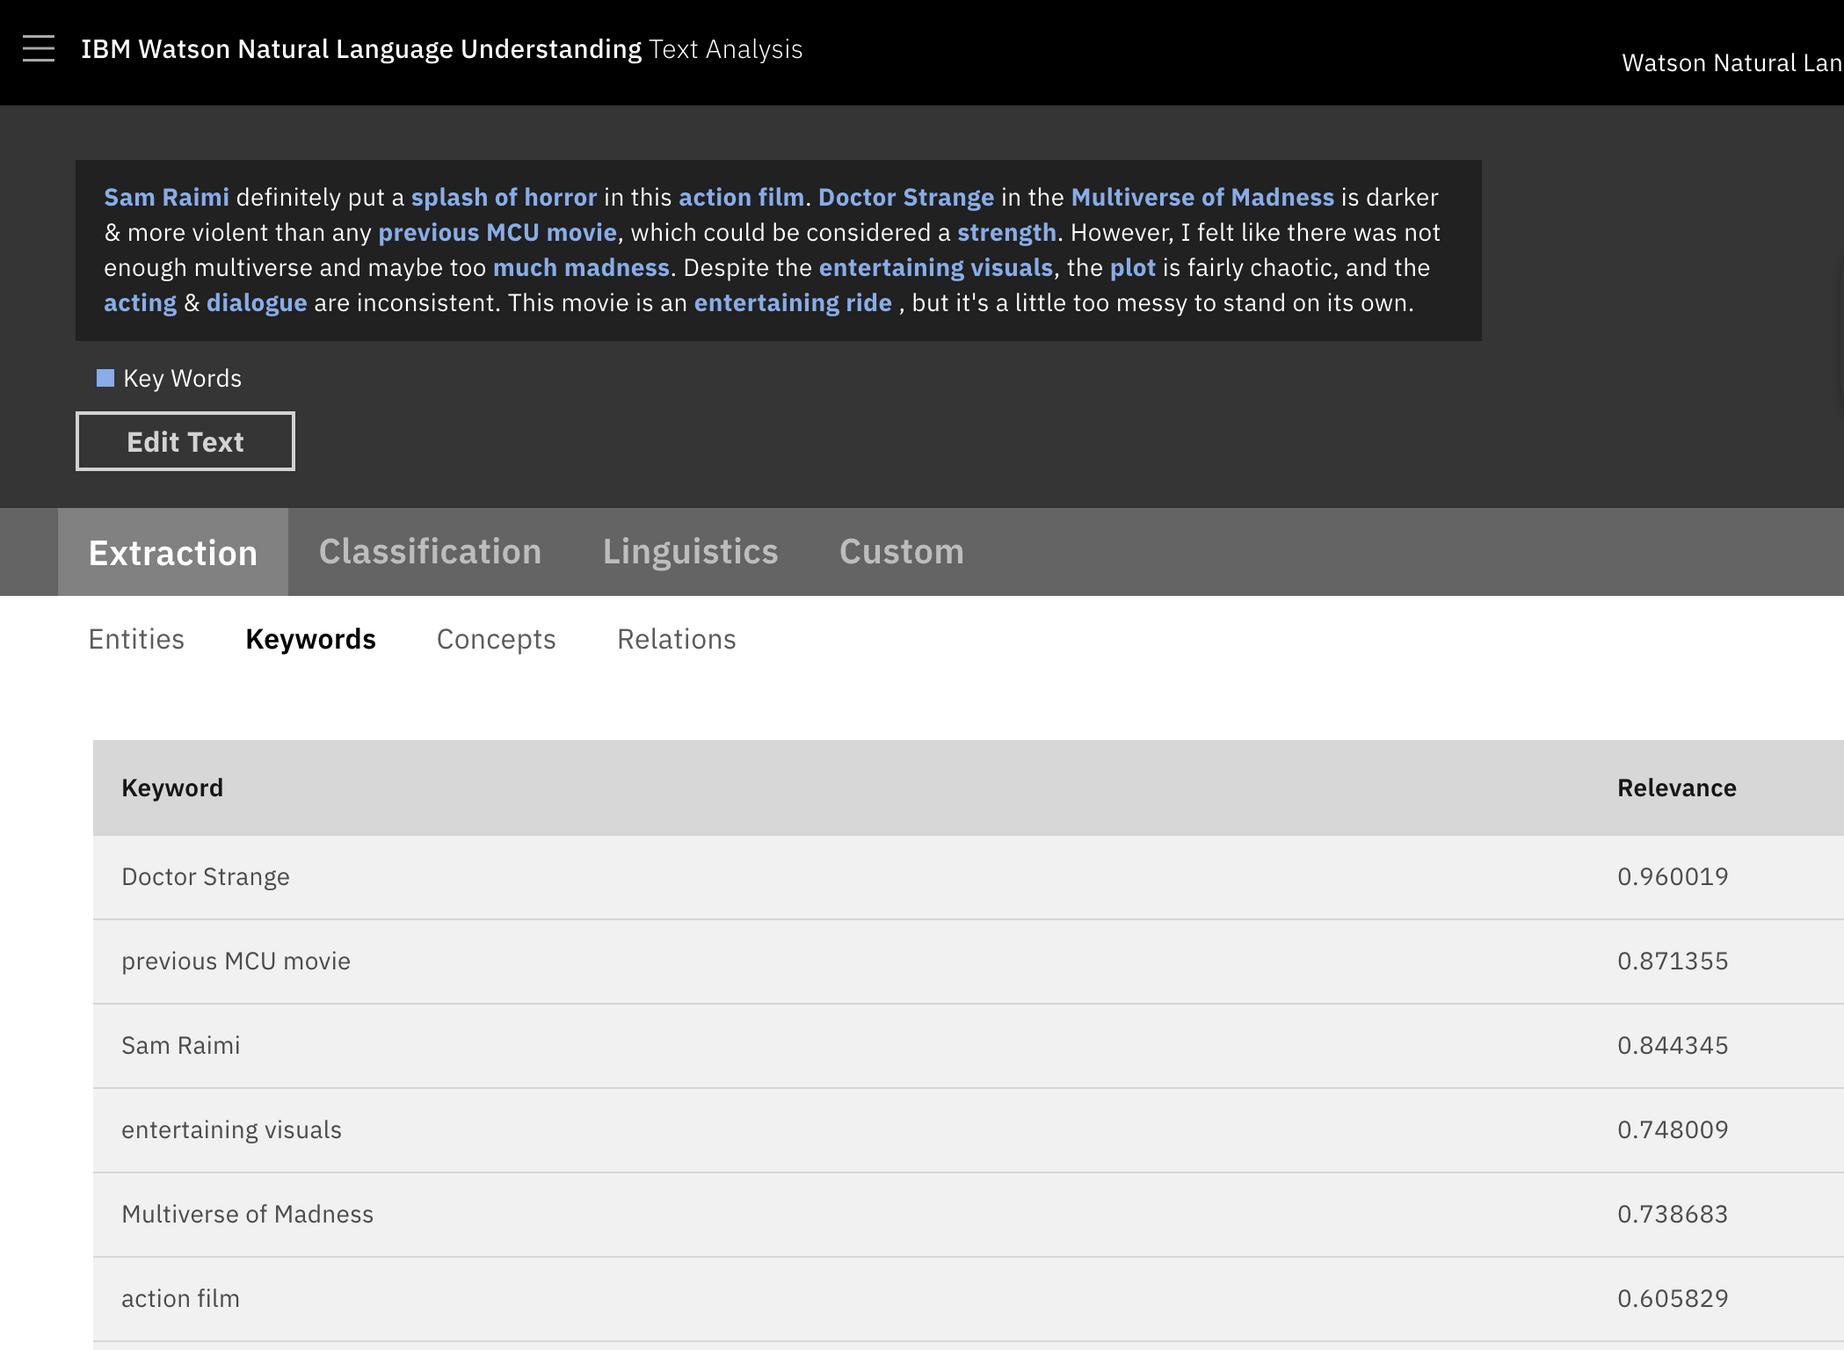The image size is (1844, 1350).
Task: Click the Sam Raimi table row
Action: pyautogui.click(x=968, y=1046)
